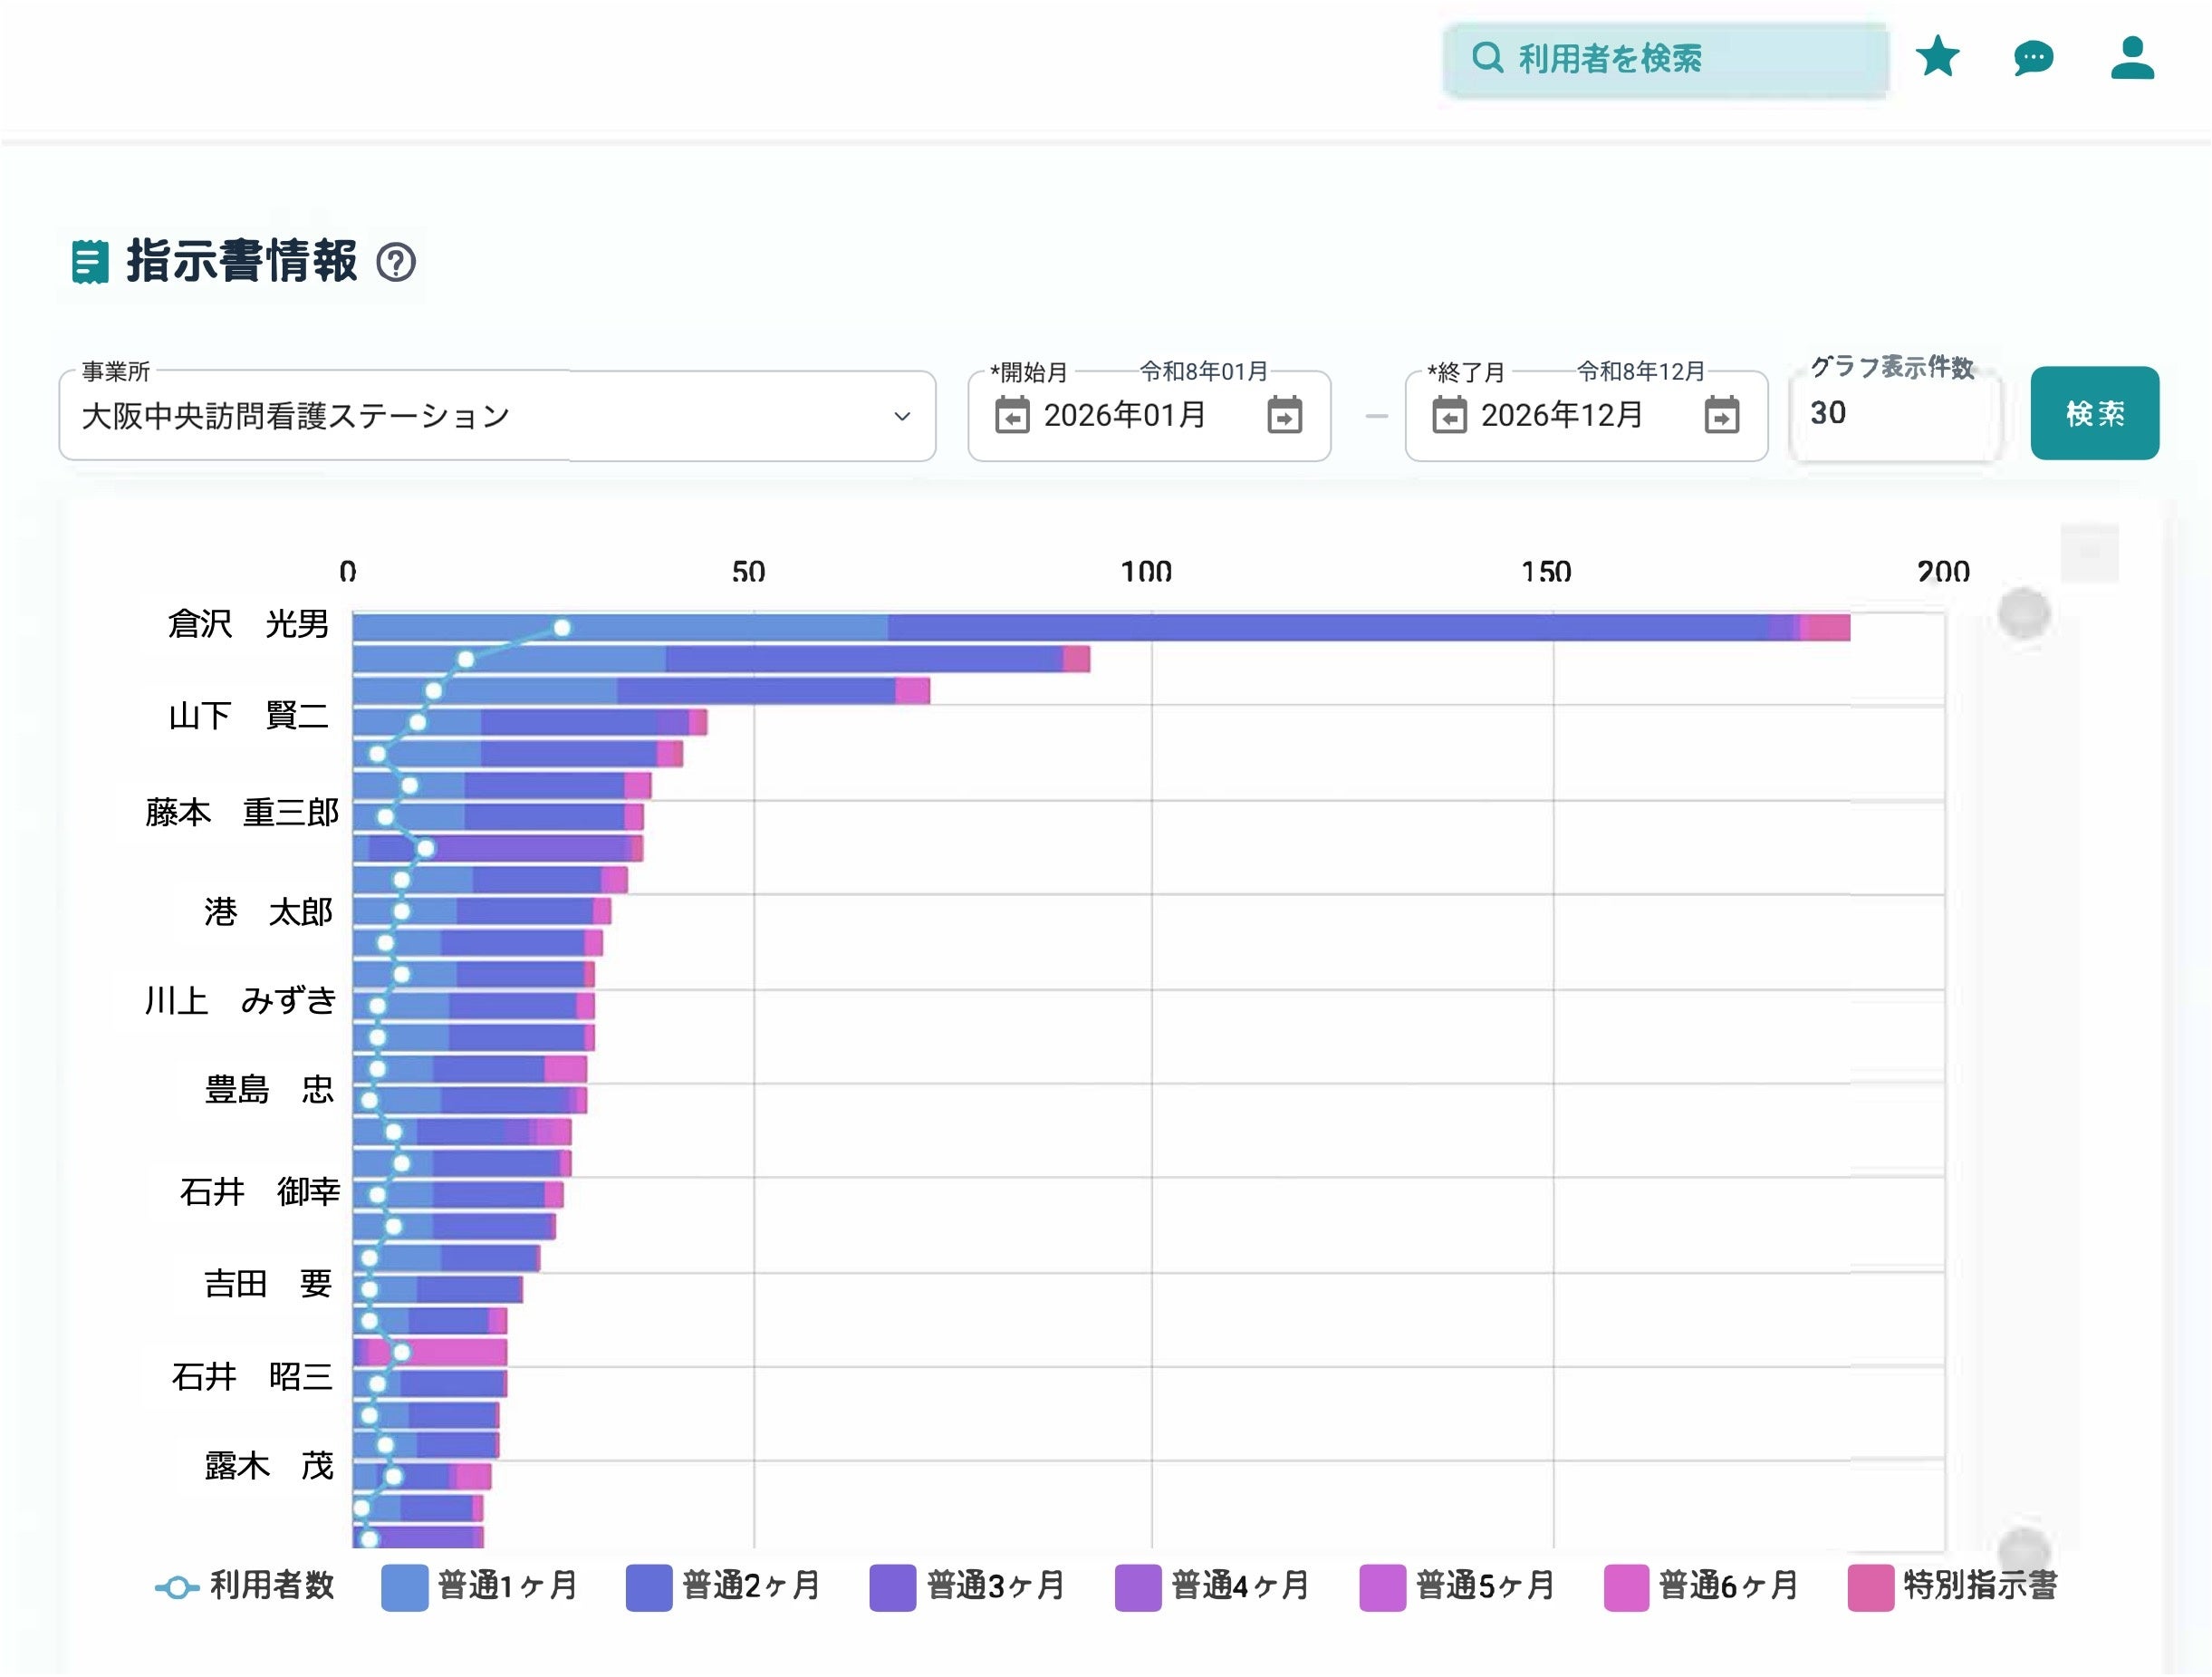Click the top chart scroll handle
The width and height of the screenshot is (2212, 1677).
(2024, 613)
